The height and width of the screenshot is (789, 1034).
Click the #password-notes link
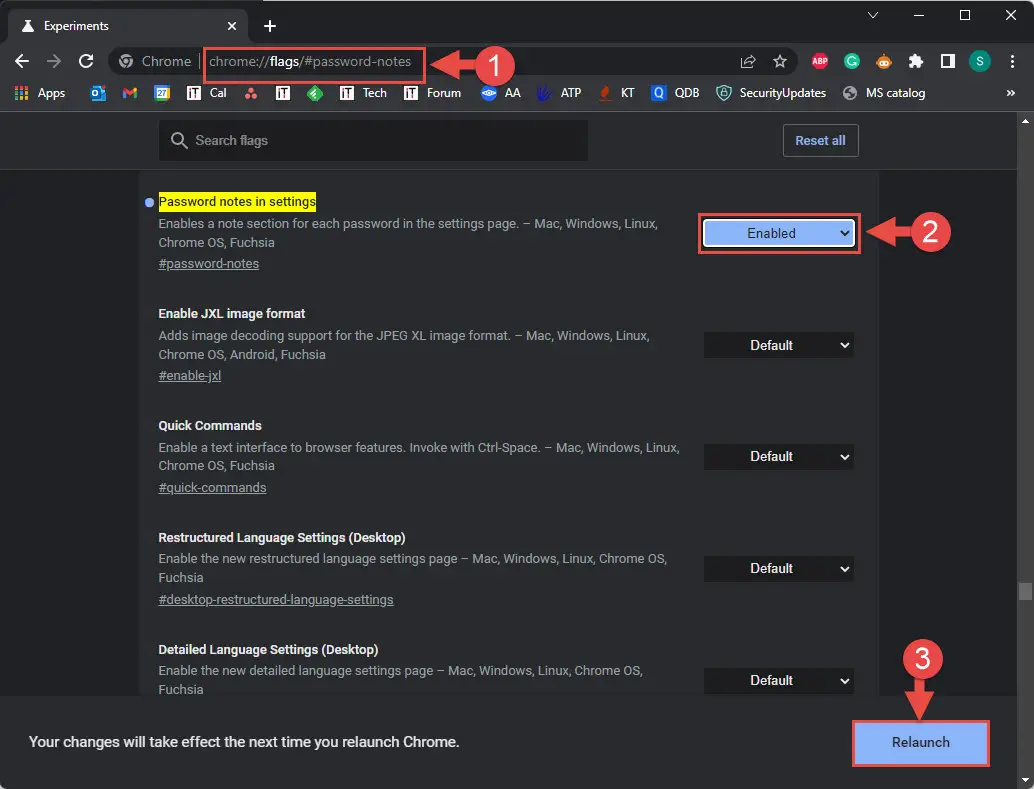point(208,264)
